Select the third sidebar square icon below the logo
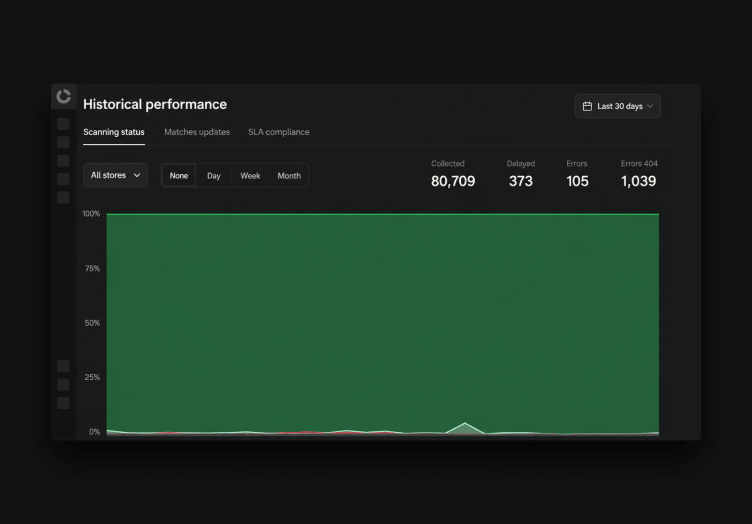Screen dimensions: 752x524 point(63,161)
